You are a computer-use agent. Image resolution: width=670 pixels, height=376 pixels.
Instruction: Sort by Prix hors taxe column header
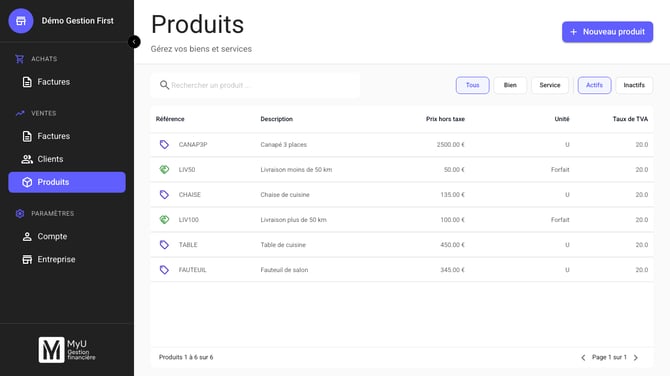coord(445,119)
